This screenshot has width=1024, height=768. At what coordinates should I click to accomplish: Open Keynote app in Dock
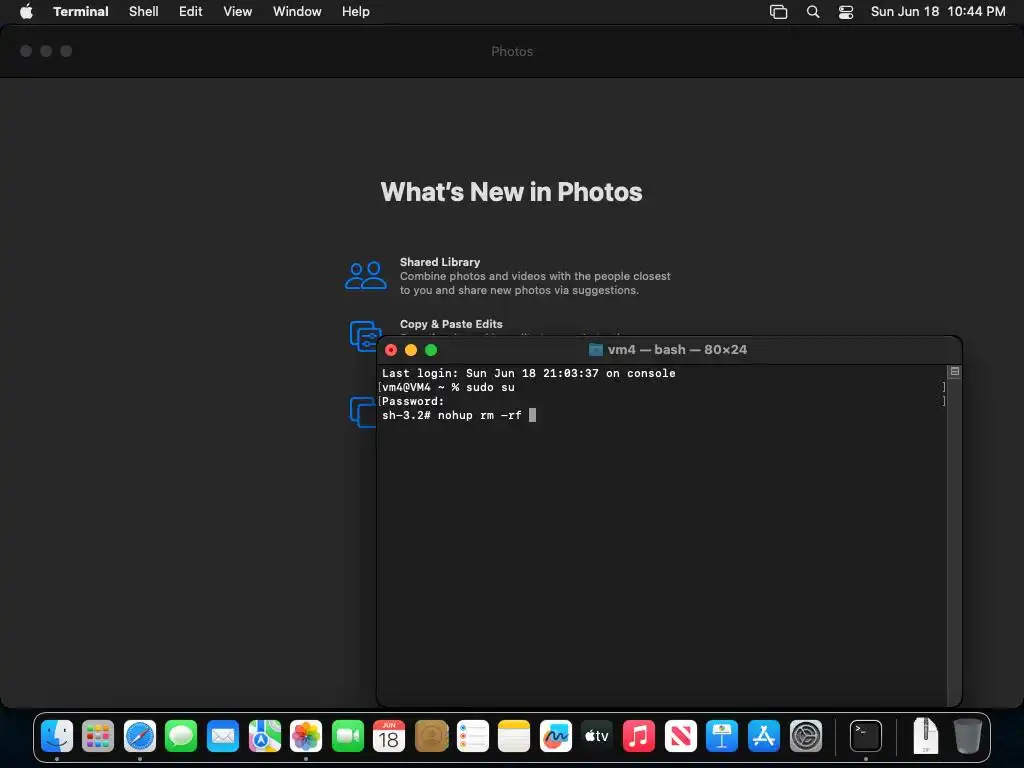[722, 736]
